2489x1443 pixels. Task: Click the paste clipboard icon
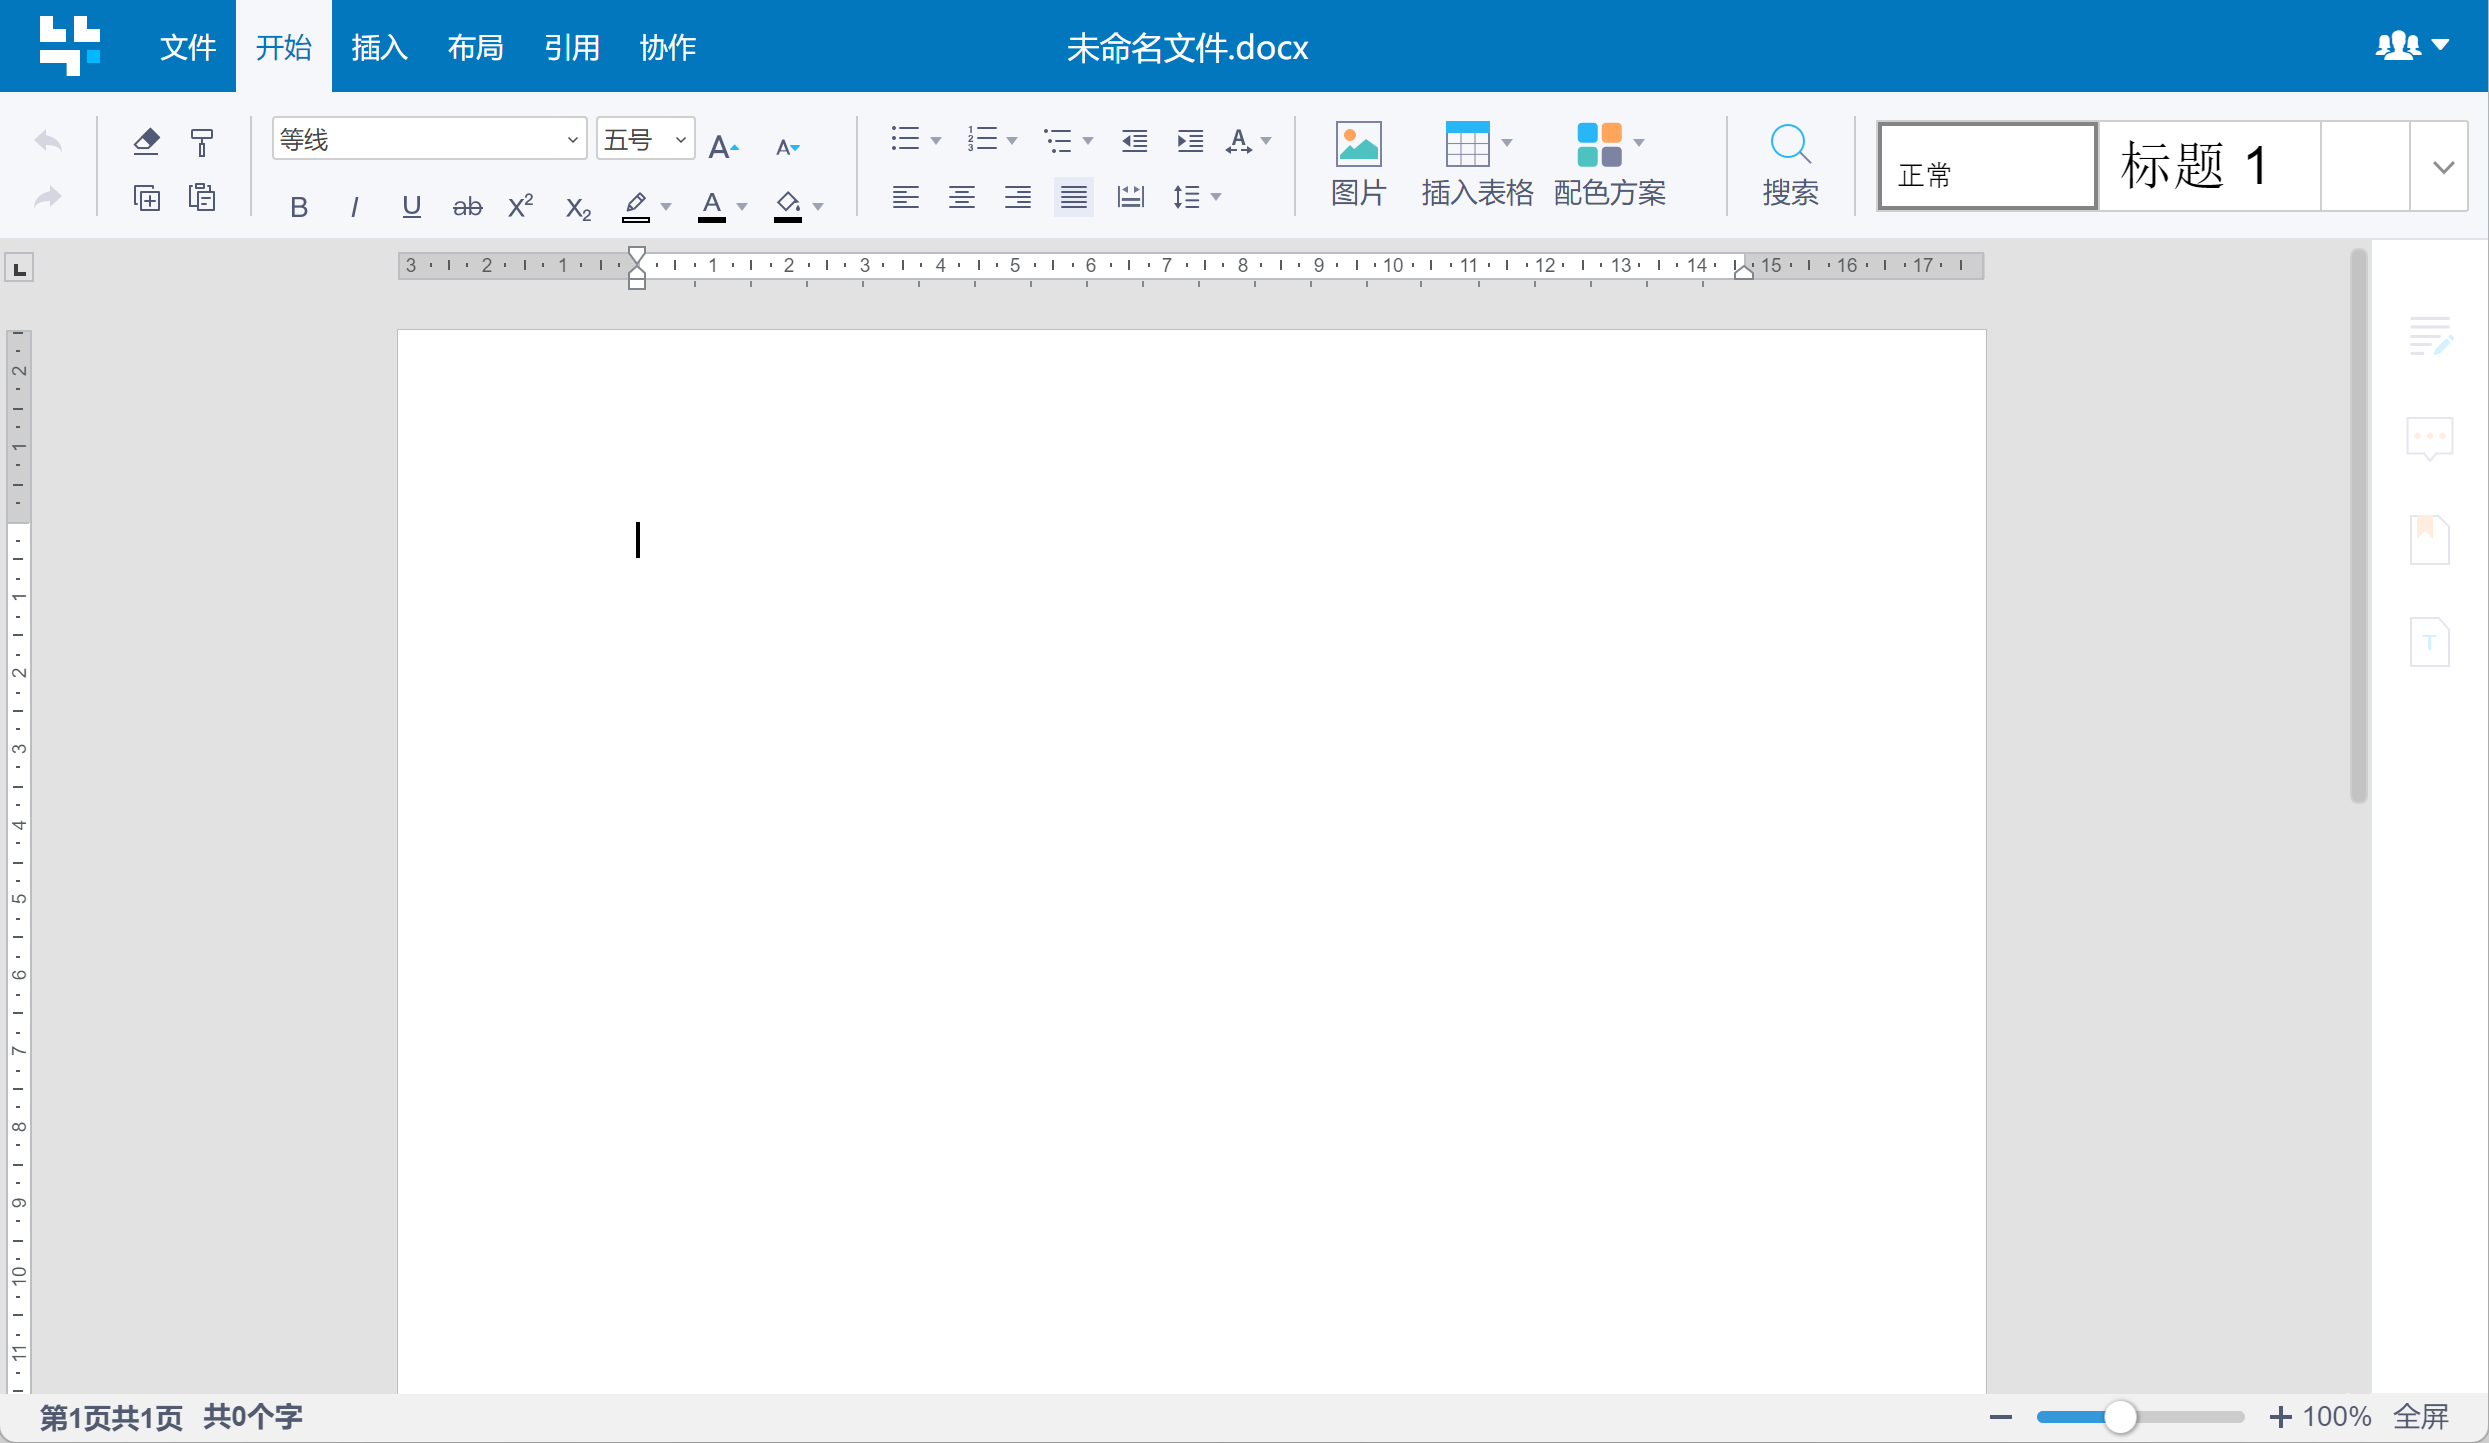coord(202,197)
